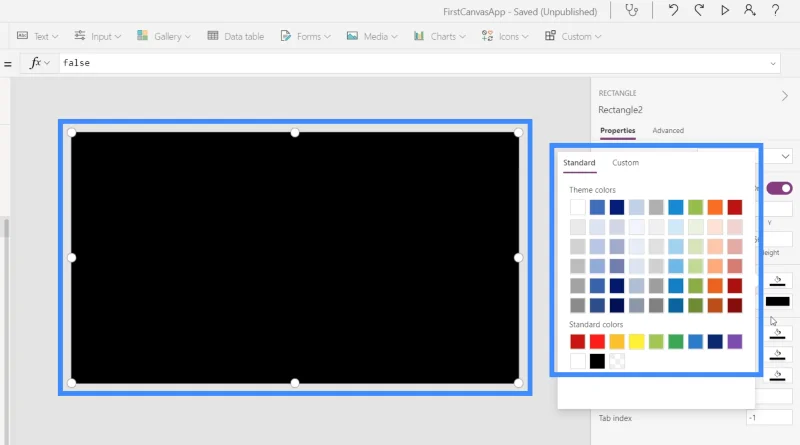Click the Rectangle2 control name
This screenshot has height=445, width=800.
tap(620, 110)
